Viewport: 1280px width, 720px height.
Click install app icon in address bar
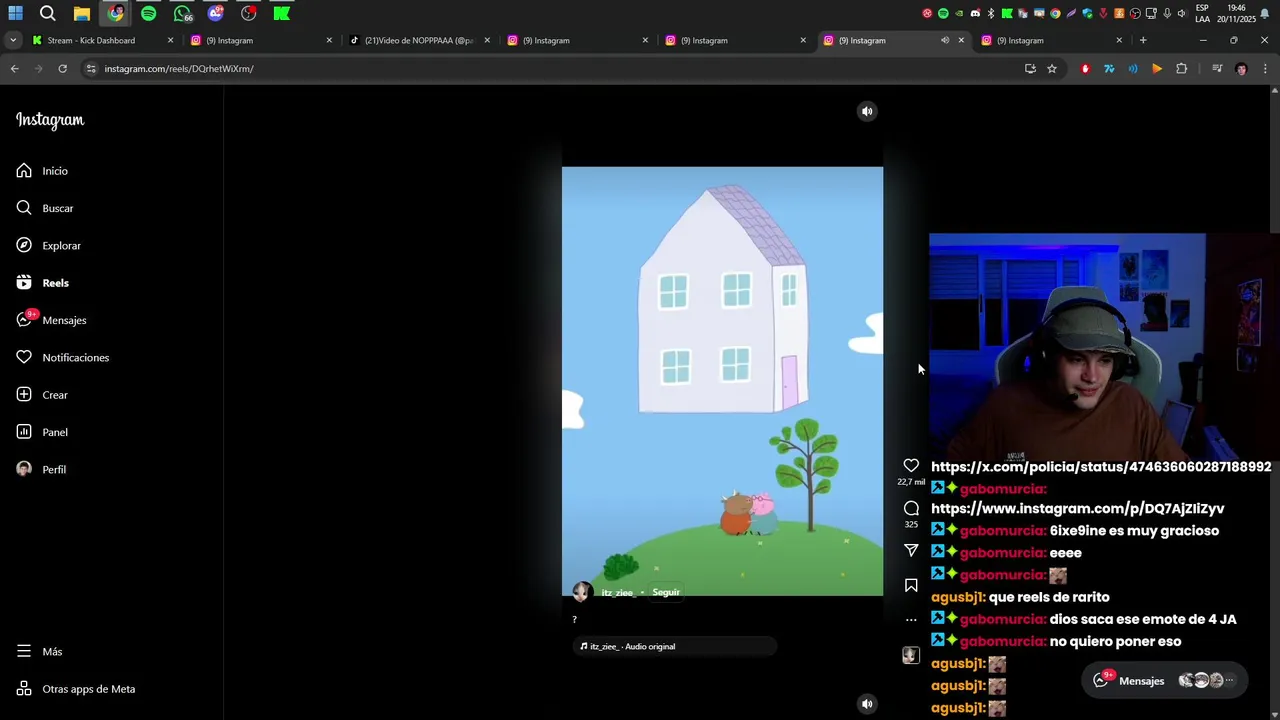(x=1030, y=69)
